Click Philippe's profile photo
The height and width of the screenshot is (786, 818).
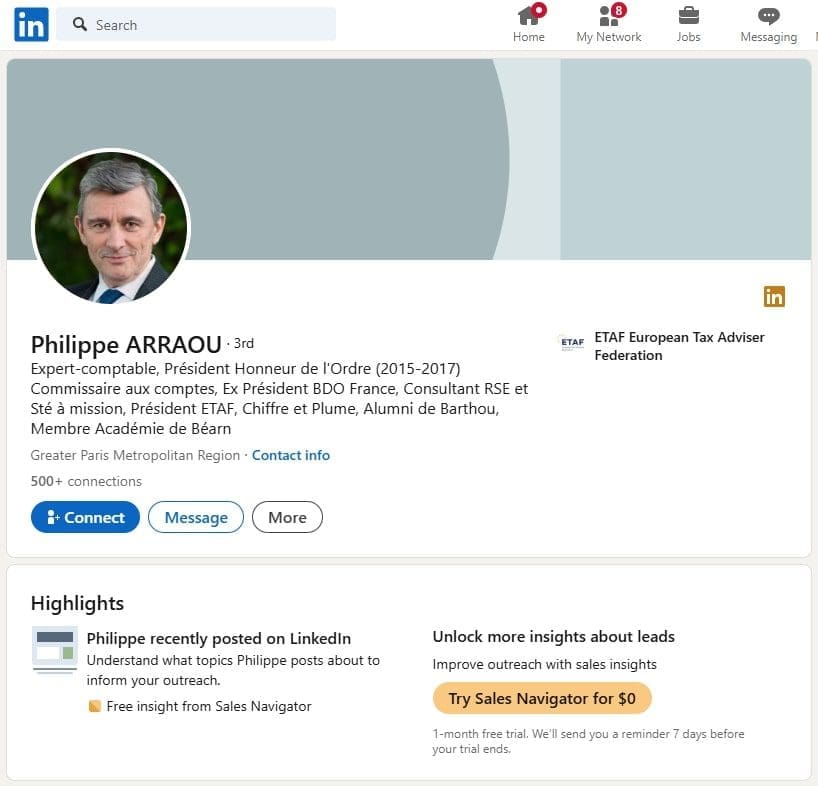tap(112, 227)
